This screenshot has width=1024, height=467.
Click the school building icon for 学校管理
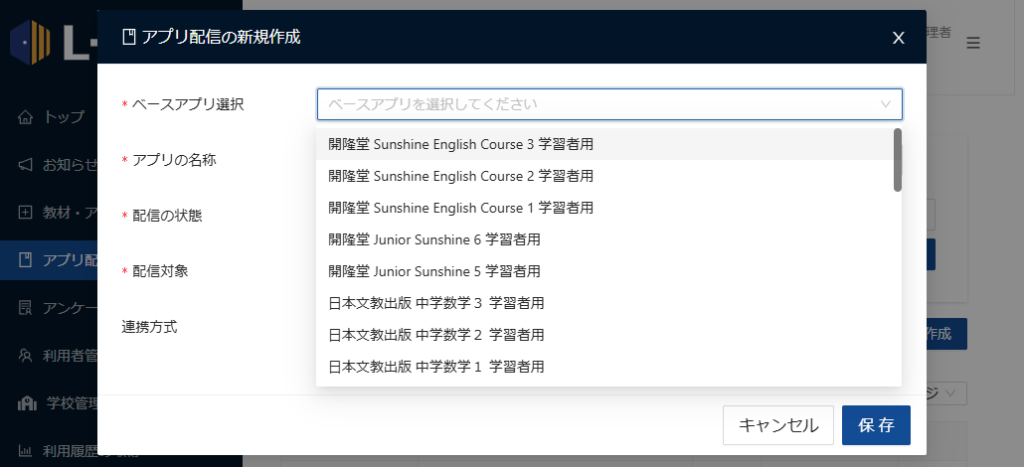(26, 403)
